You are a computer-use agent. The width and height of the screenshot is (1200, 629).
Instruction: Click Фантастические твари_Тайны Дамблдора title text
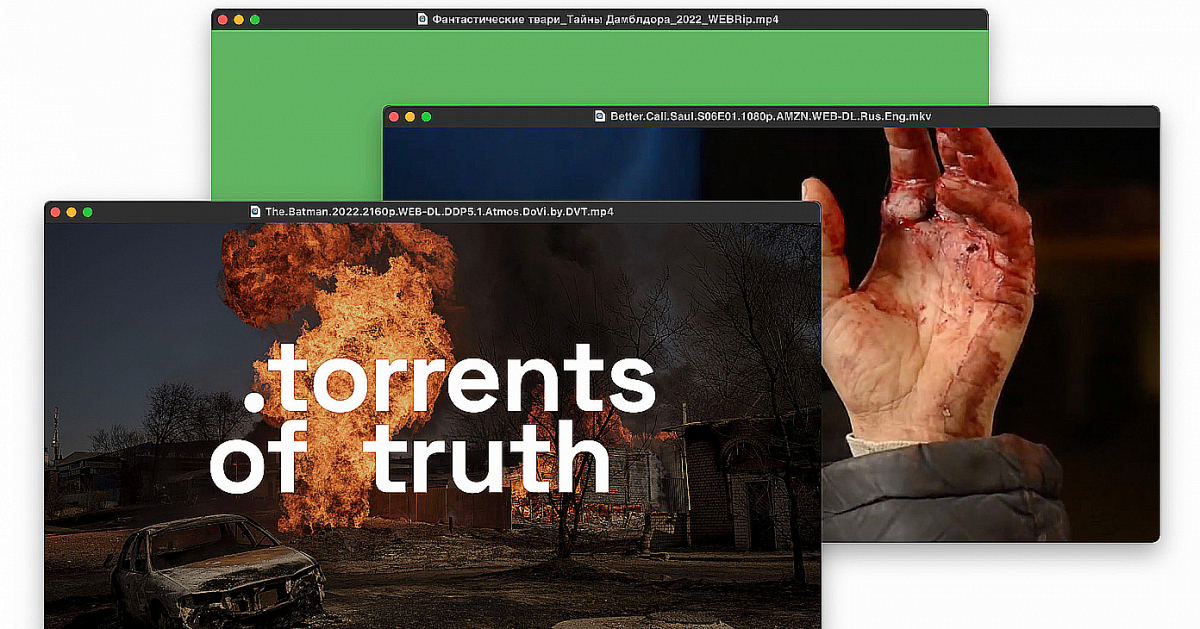click(x=606, y=19)
